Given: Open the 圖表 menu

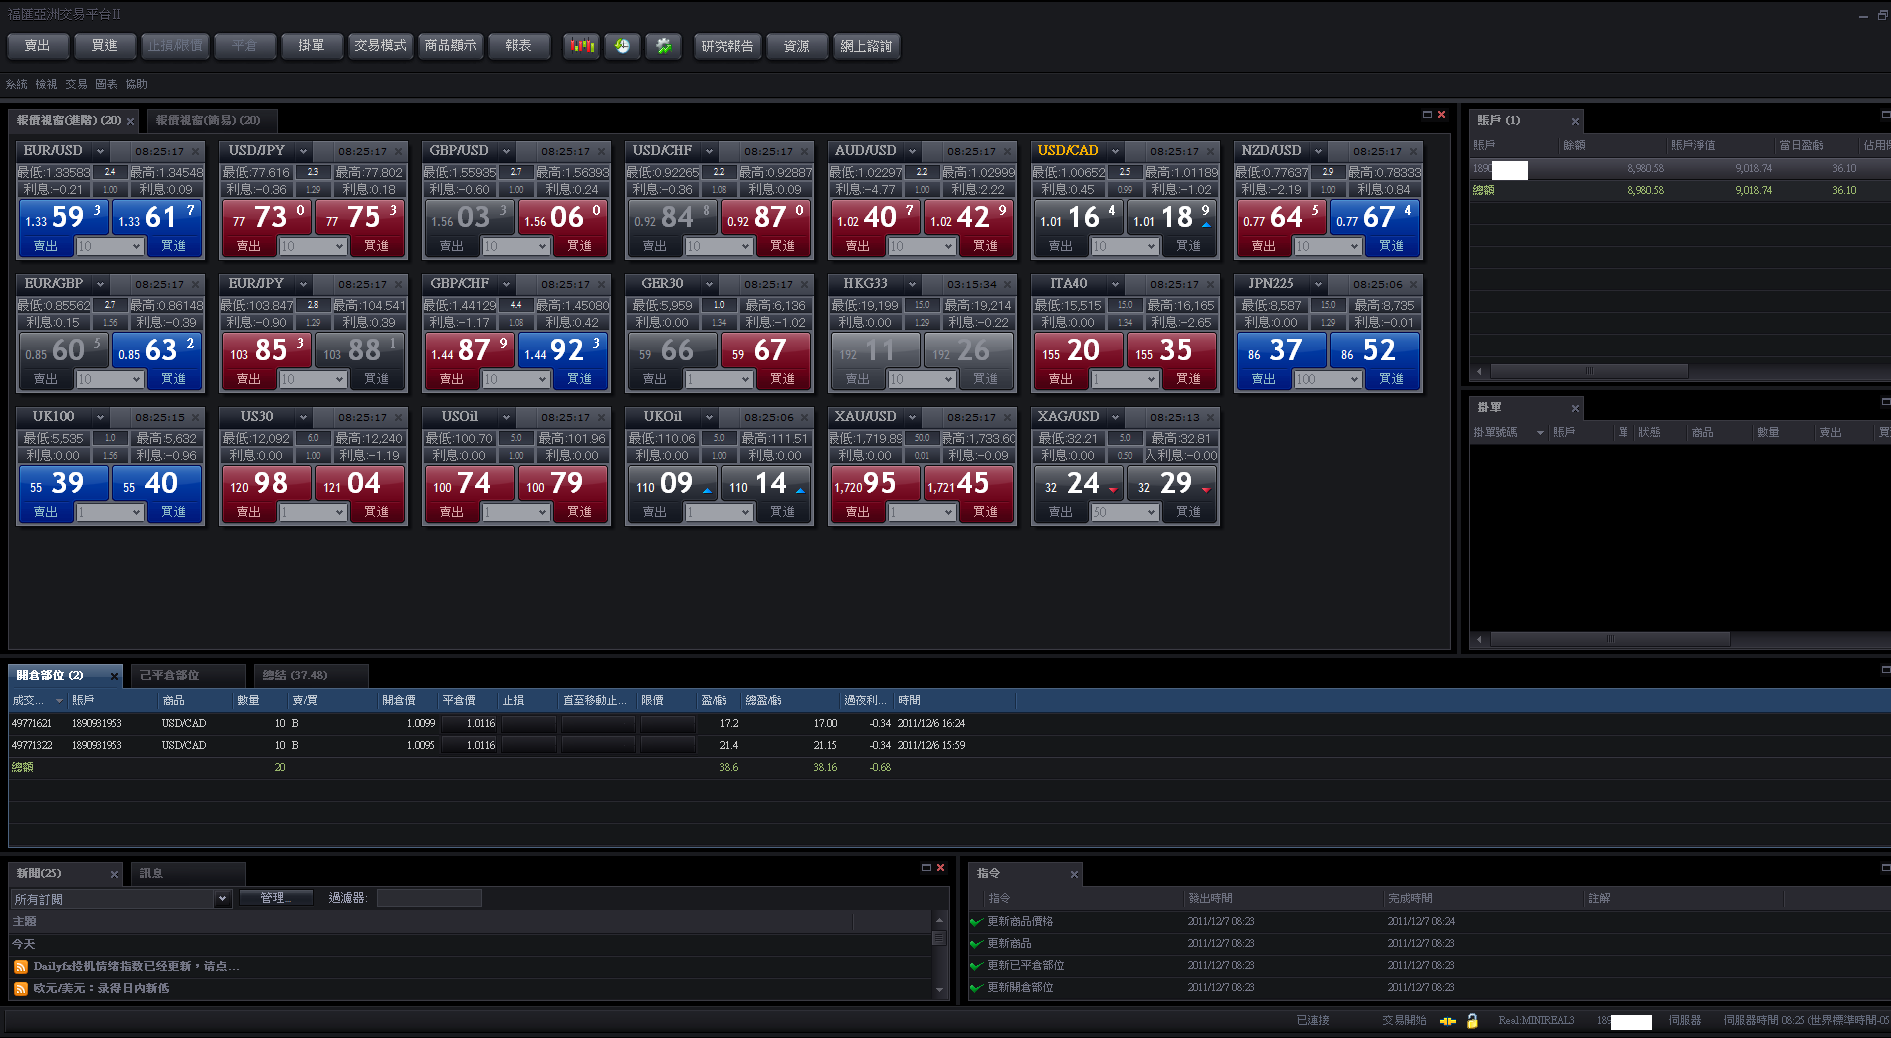Looking at the screenshot, I should (x=107, y=85).
